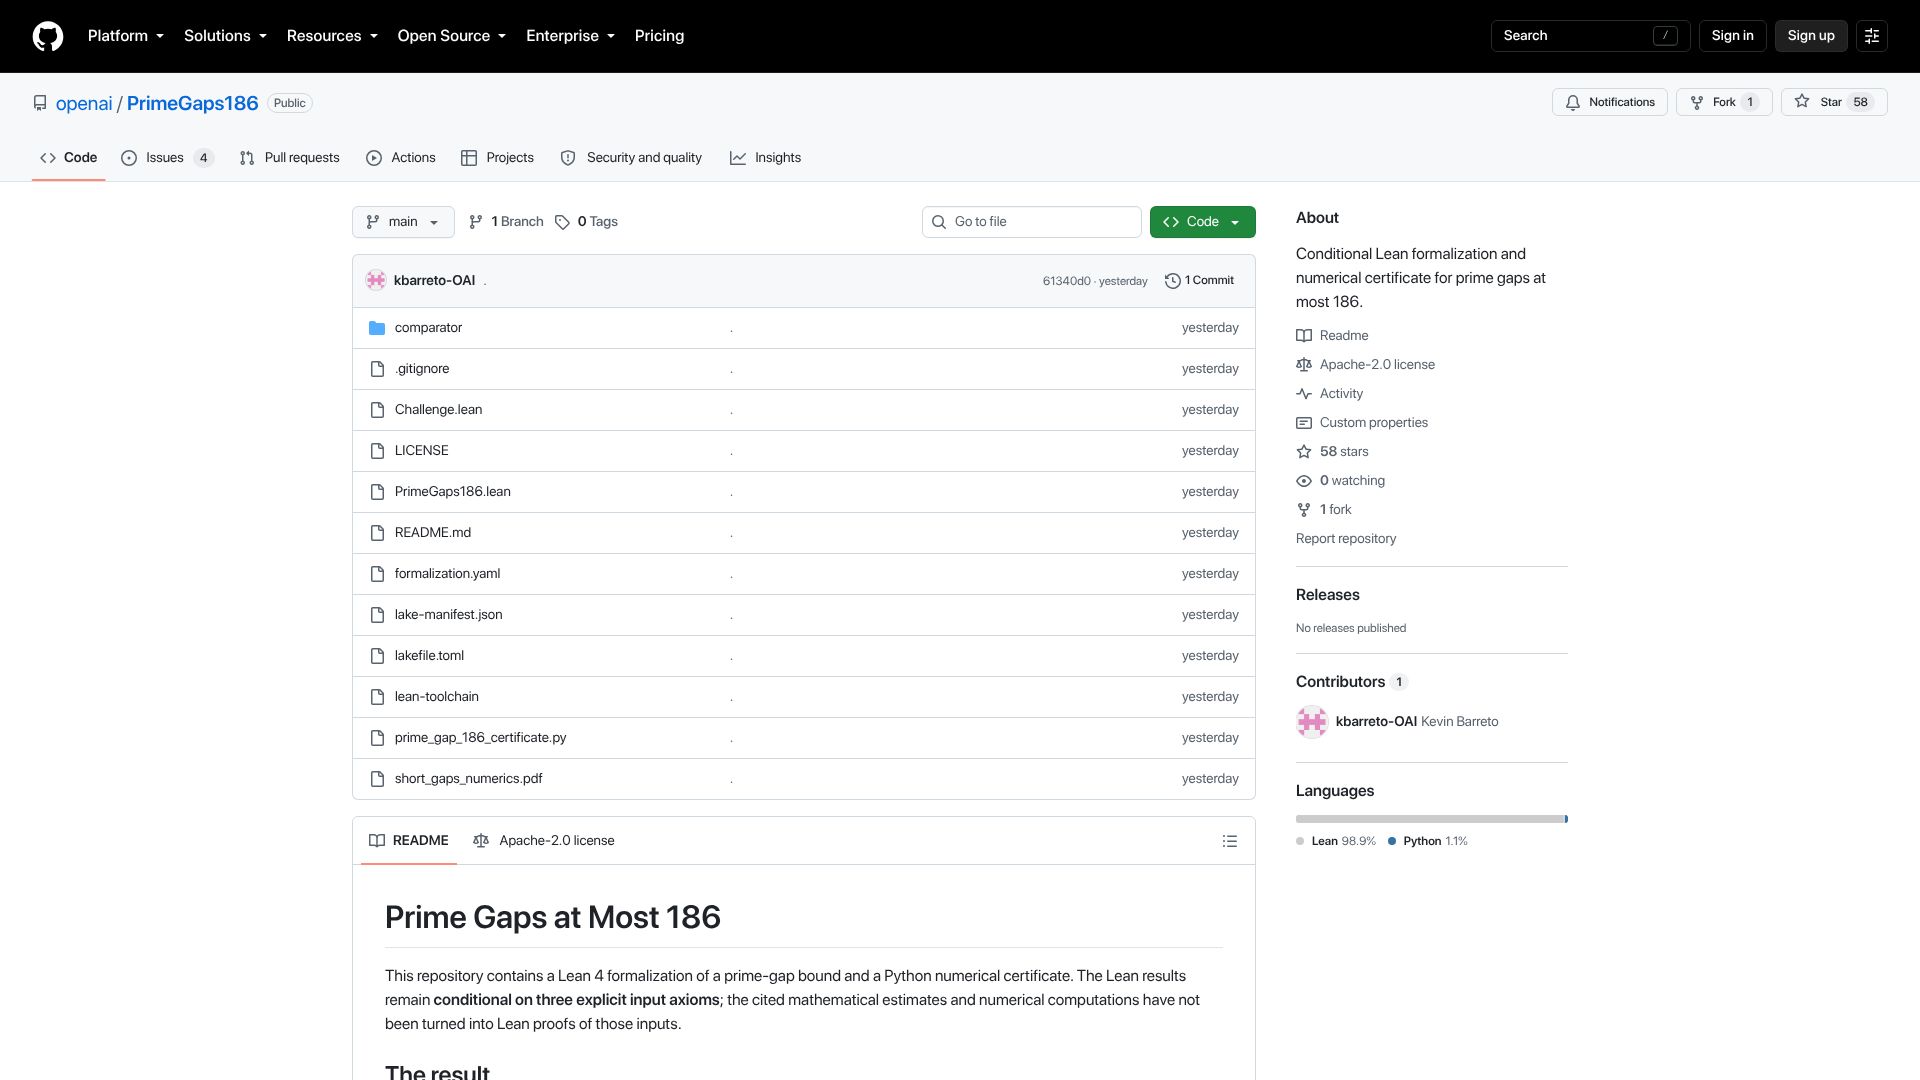Expand the Enterprise menu
This screenshot has width=1920, height=1080.
570,36
